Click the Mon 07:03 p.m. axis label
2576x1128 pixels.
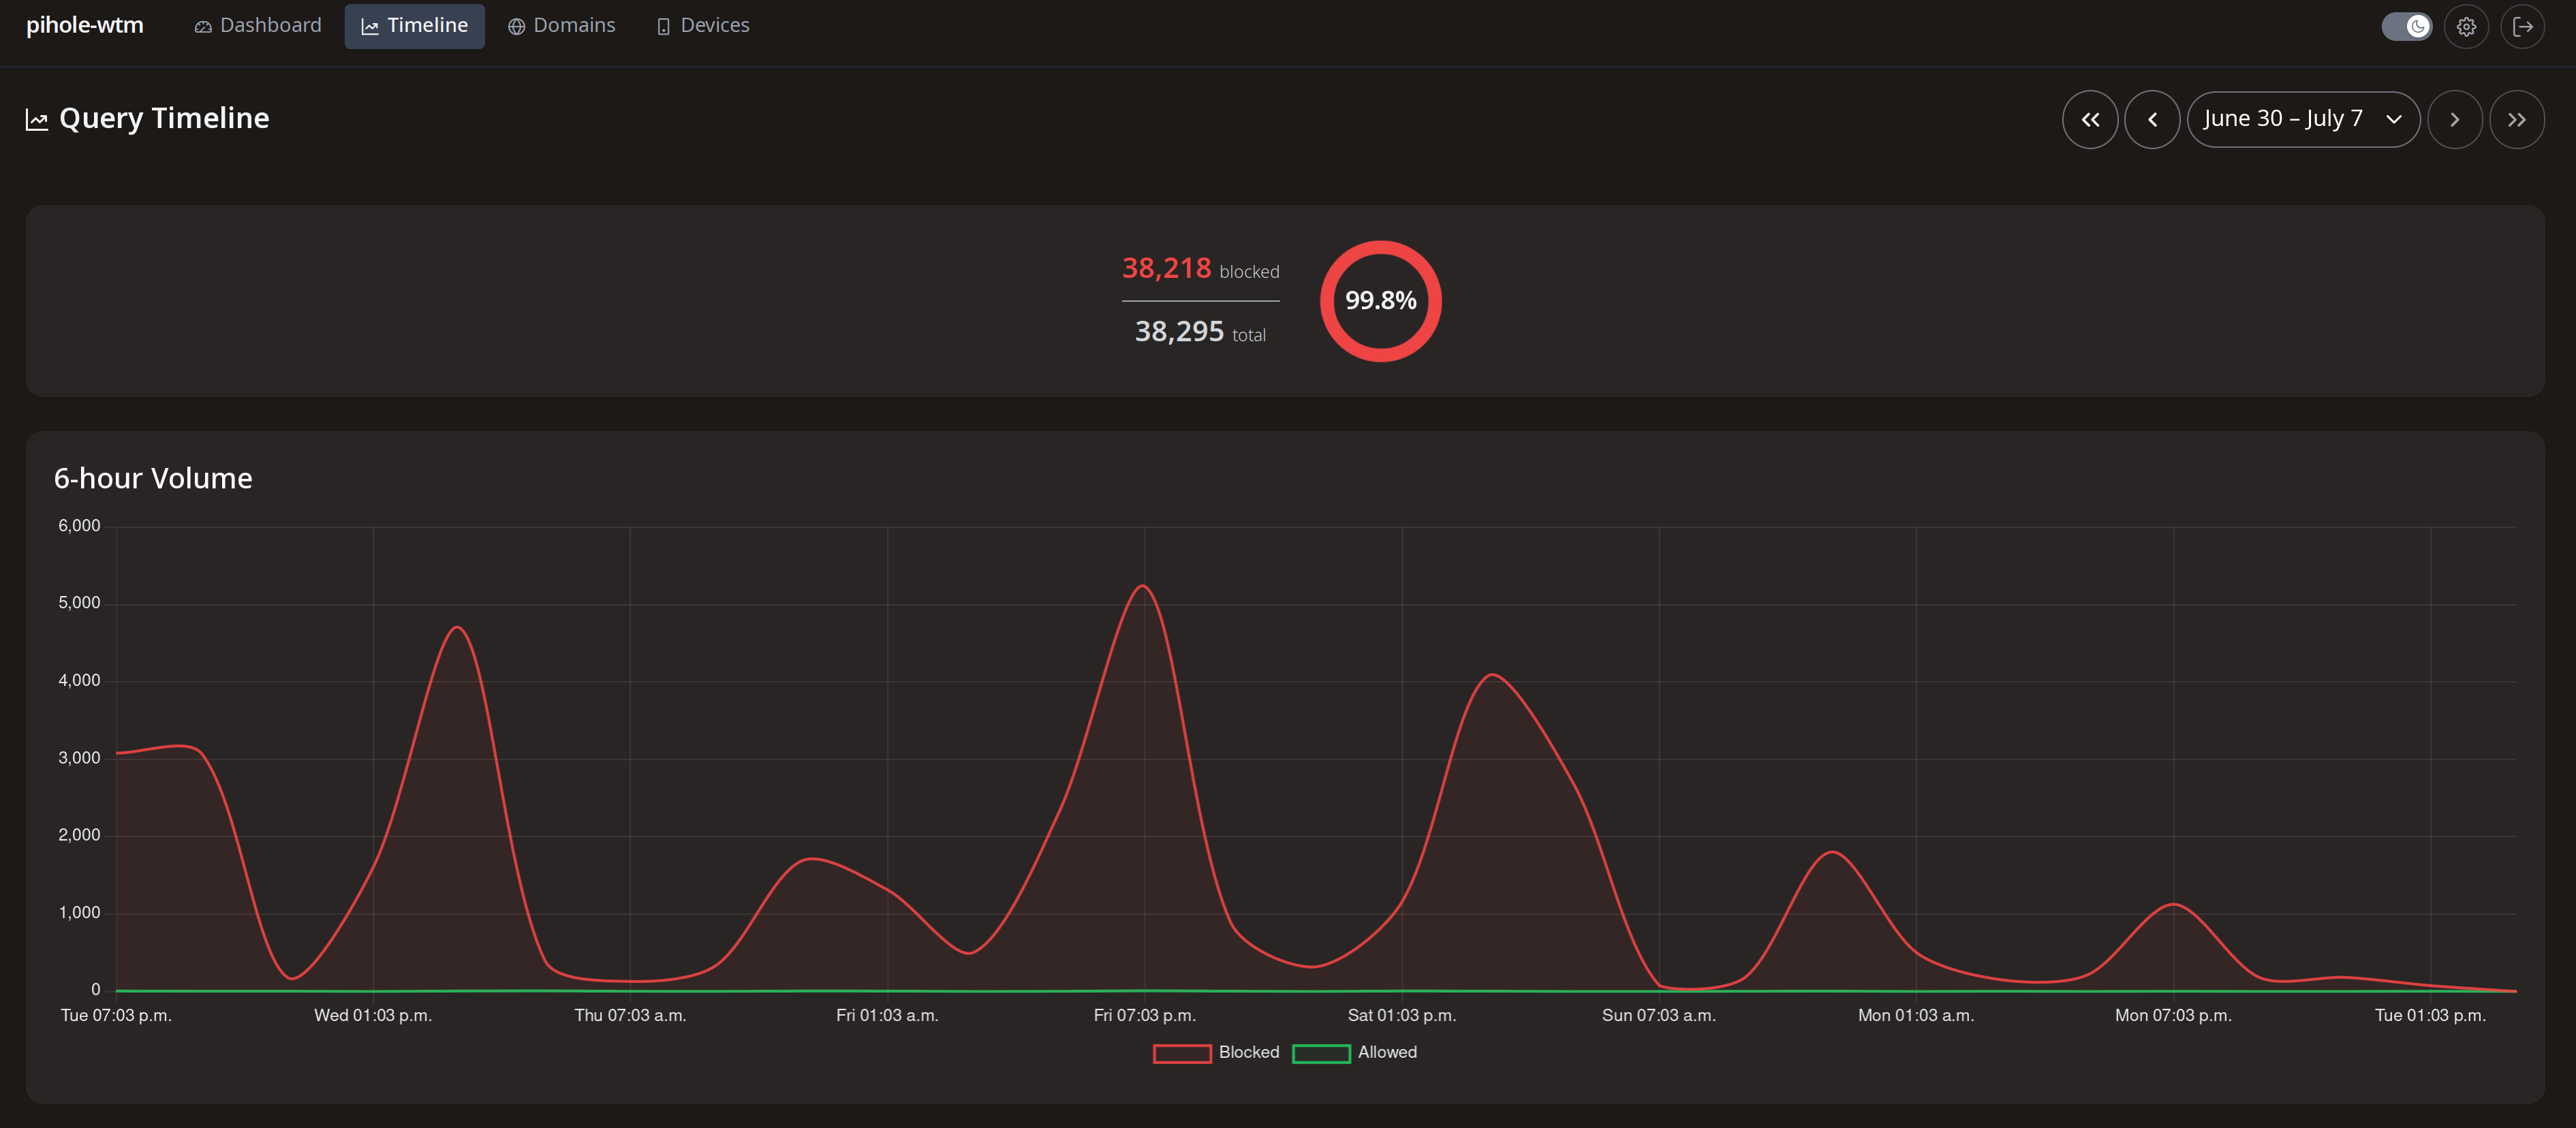pyautogui.click(x=2173, y=1015)
